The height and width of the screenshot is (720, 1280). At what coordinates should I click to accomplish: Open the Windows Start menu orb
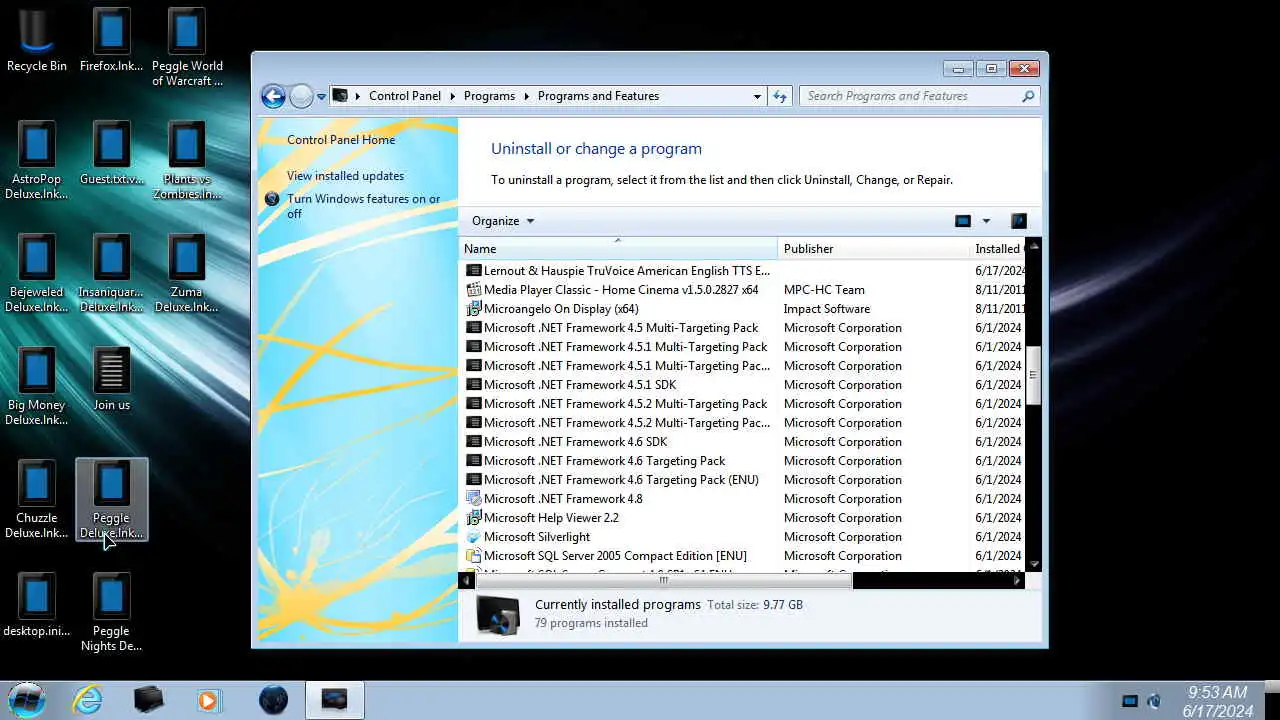pos(27,699)
